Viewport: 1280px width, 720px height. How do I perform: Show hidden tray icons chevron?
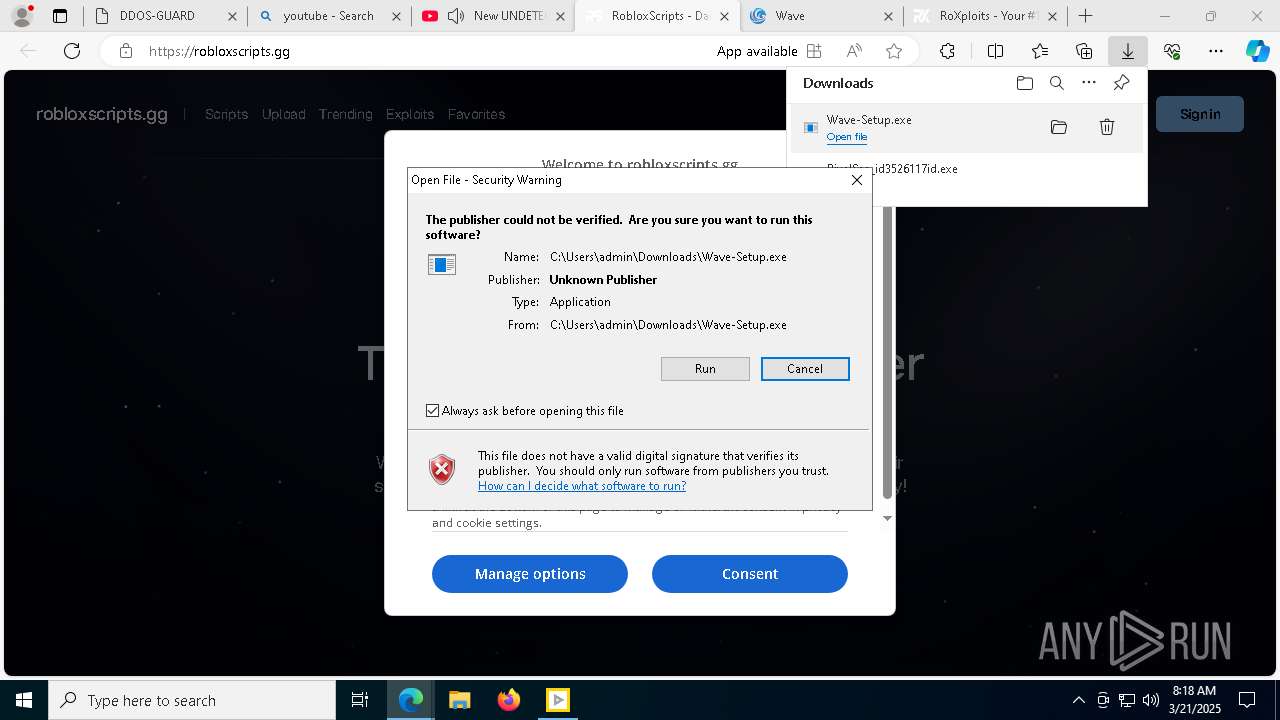pos(1078,700)
